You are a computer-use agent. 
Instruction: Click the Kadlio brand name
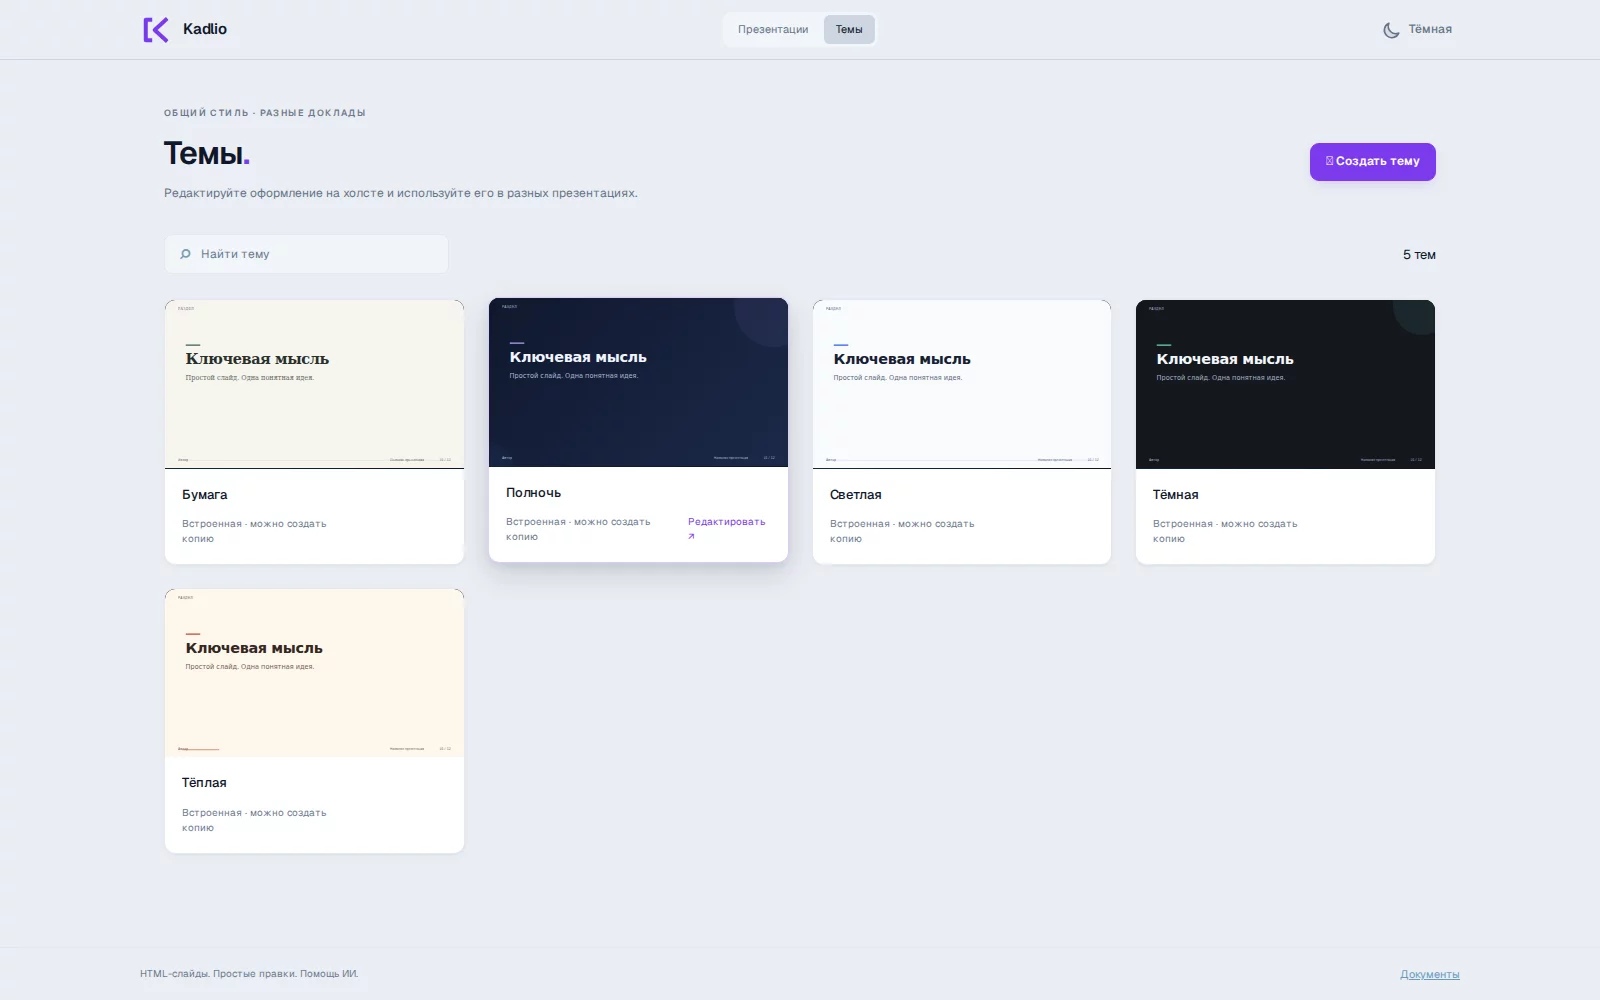point(205,29)
